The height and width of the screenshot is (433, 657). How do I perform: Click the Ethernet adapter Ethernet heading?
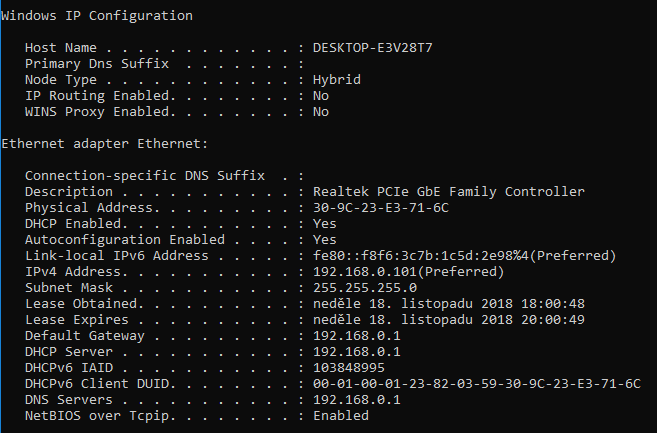104,144
